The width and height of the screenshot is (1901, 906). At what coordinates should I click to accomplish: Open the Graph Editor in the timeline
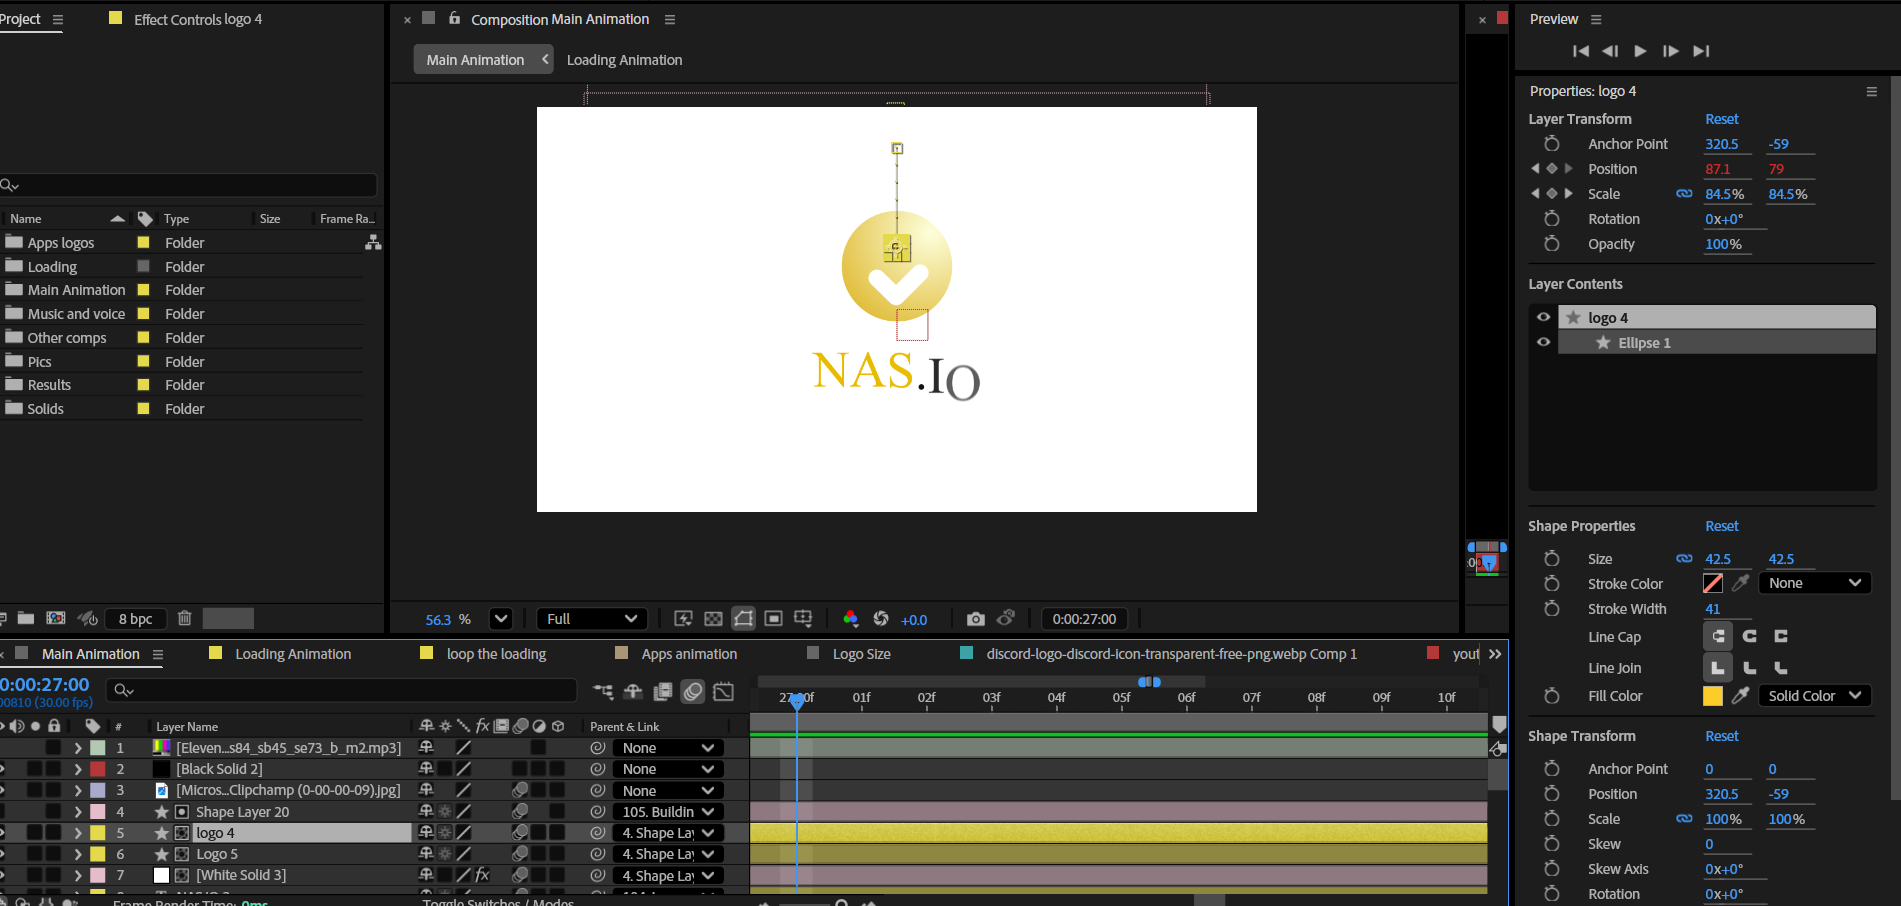(724, 691)
